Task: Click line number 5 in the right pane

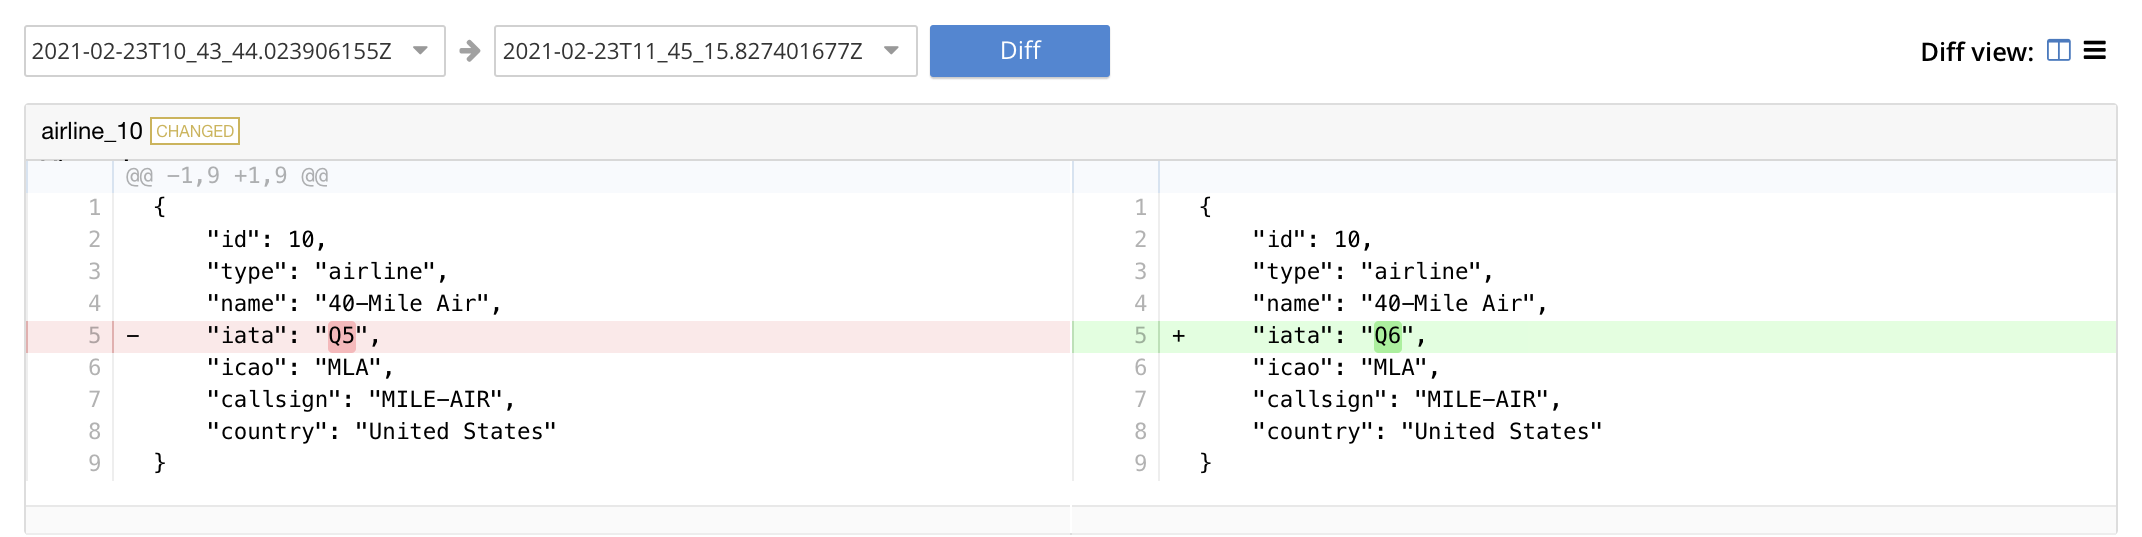Action: click(x=1140, y=336)
